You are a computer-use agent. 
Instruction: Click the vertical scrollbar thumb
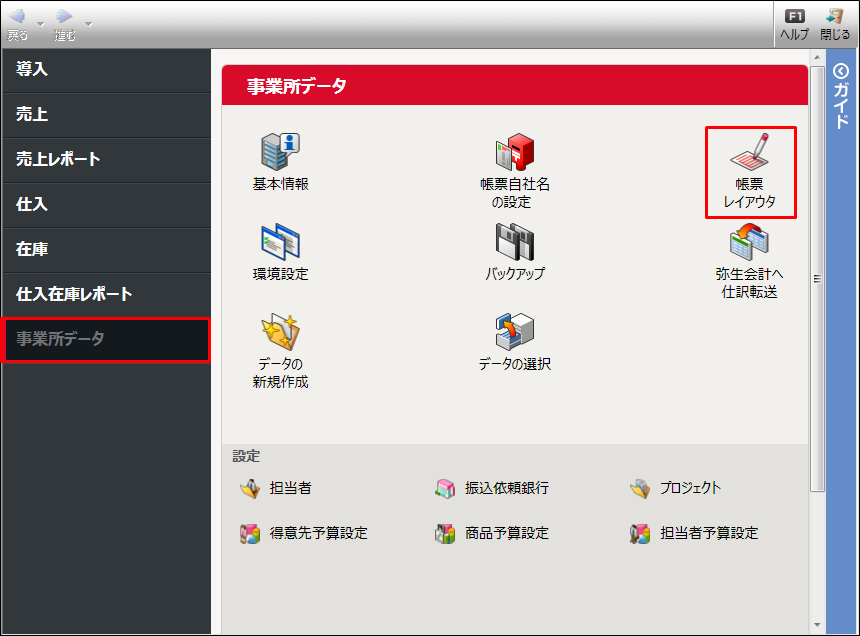tap(817, 279)
